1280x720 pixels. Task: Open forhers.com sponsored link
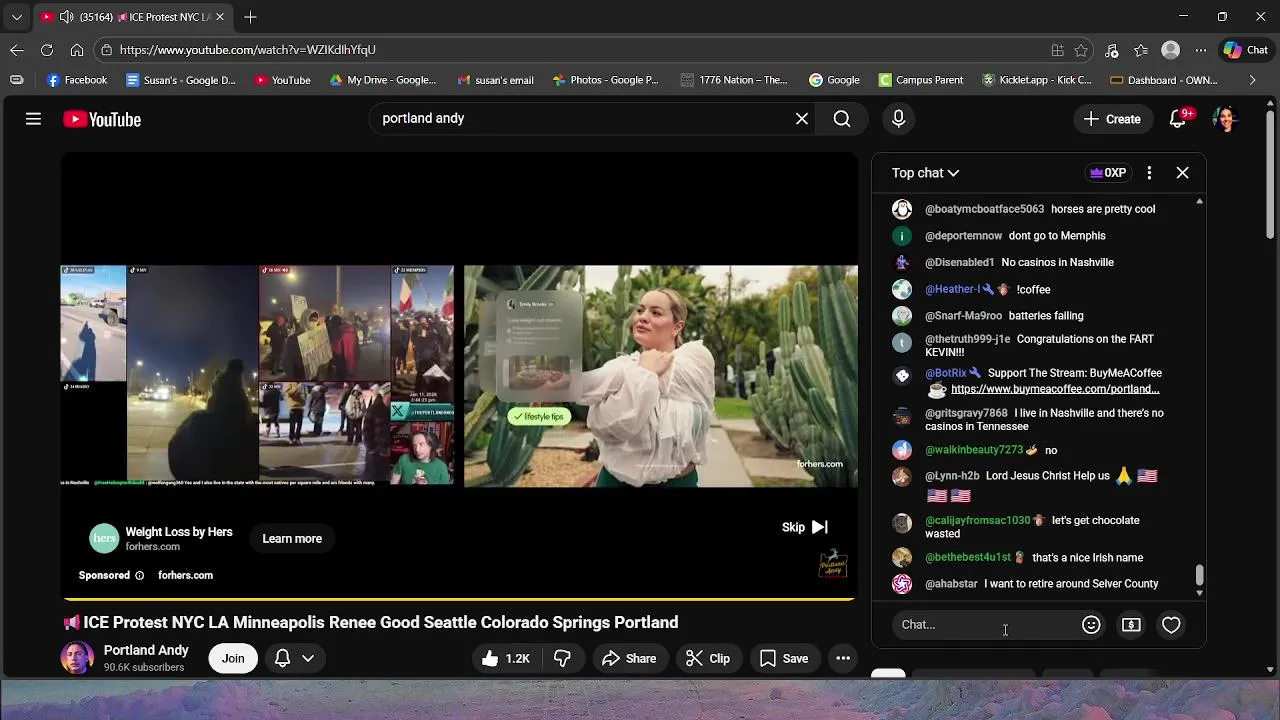pyautogui.click(x=185, y=575)
